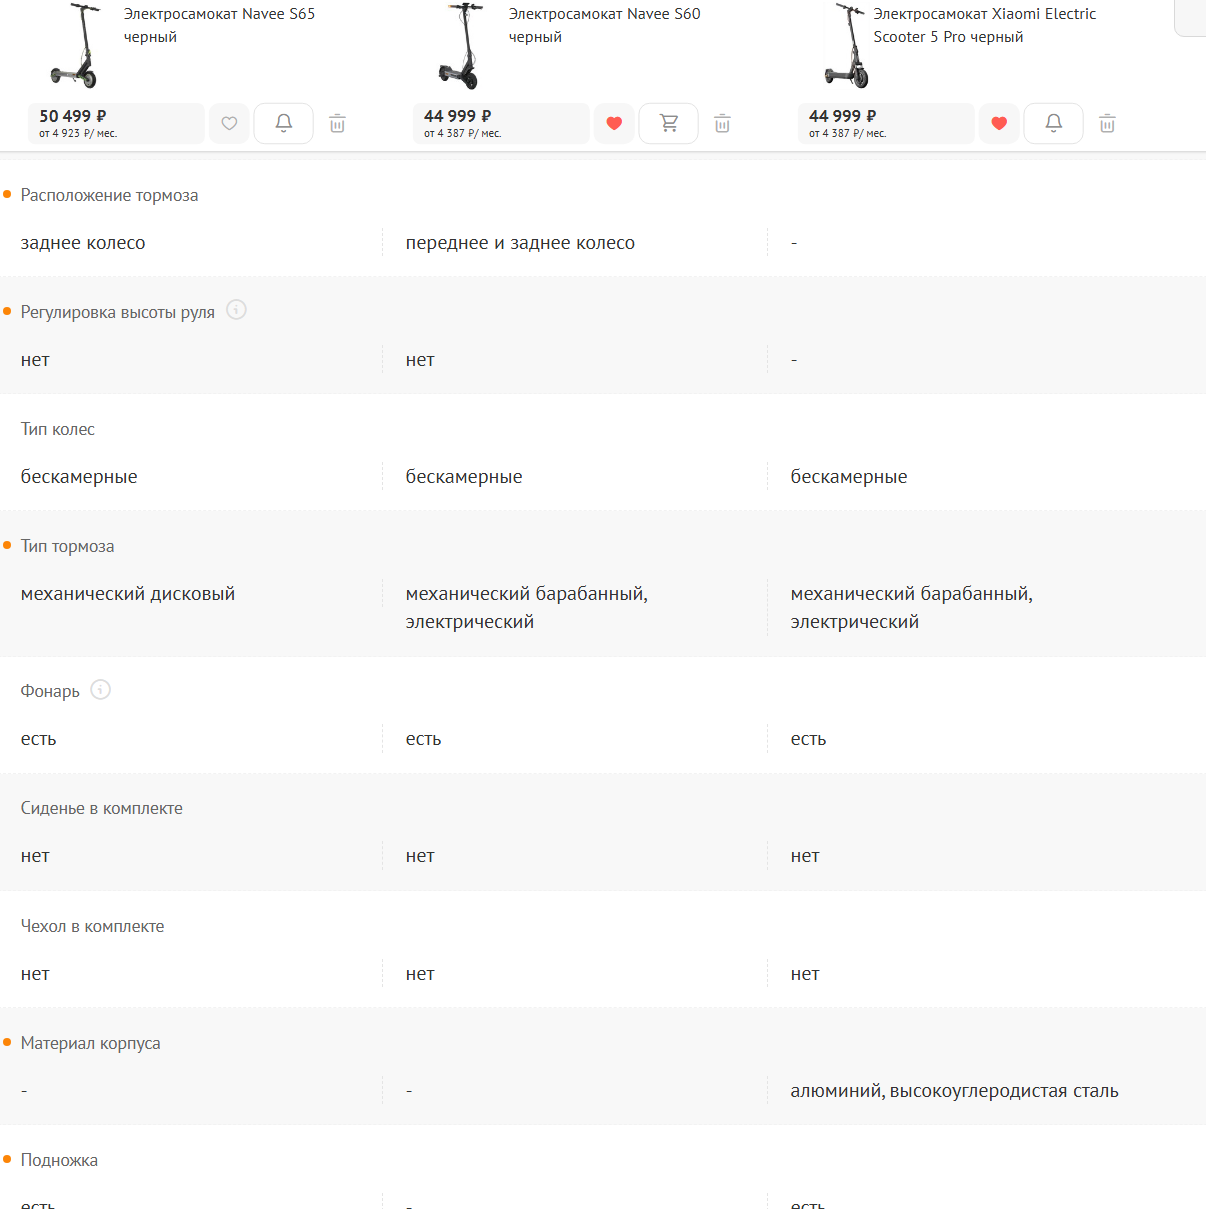Open the info tooltip next to Фонарь

(x=100, y=689)
